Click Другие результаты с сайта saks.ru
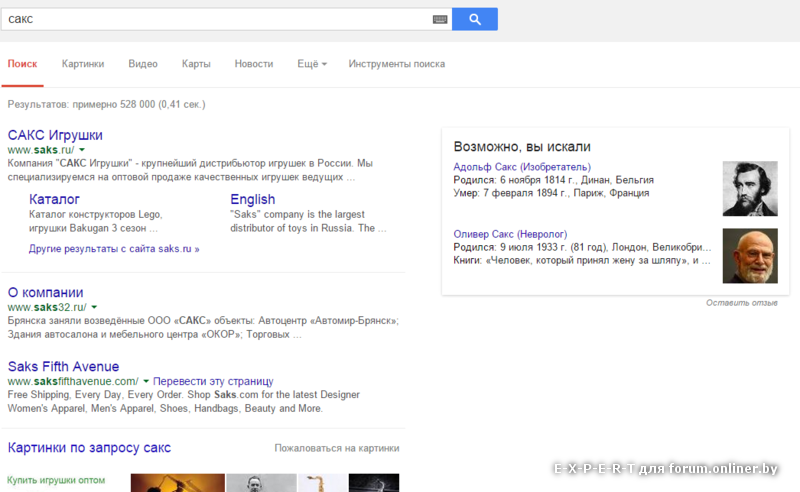This screenshot has height=492, width=800. (x=114, y=249)
